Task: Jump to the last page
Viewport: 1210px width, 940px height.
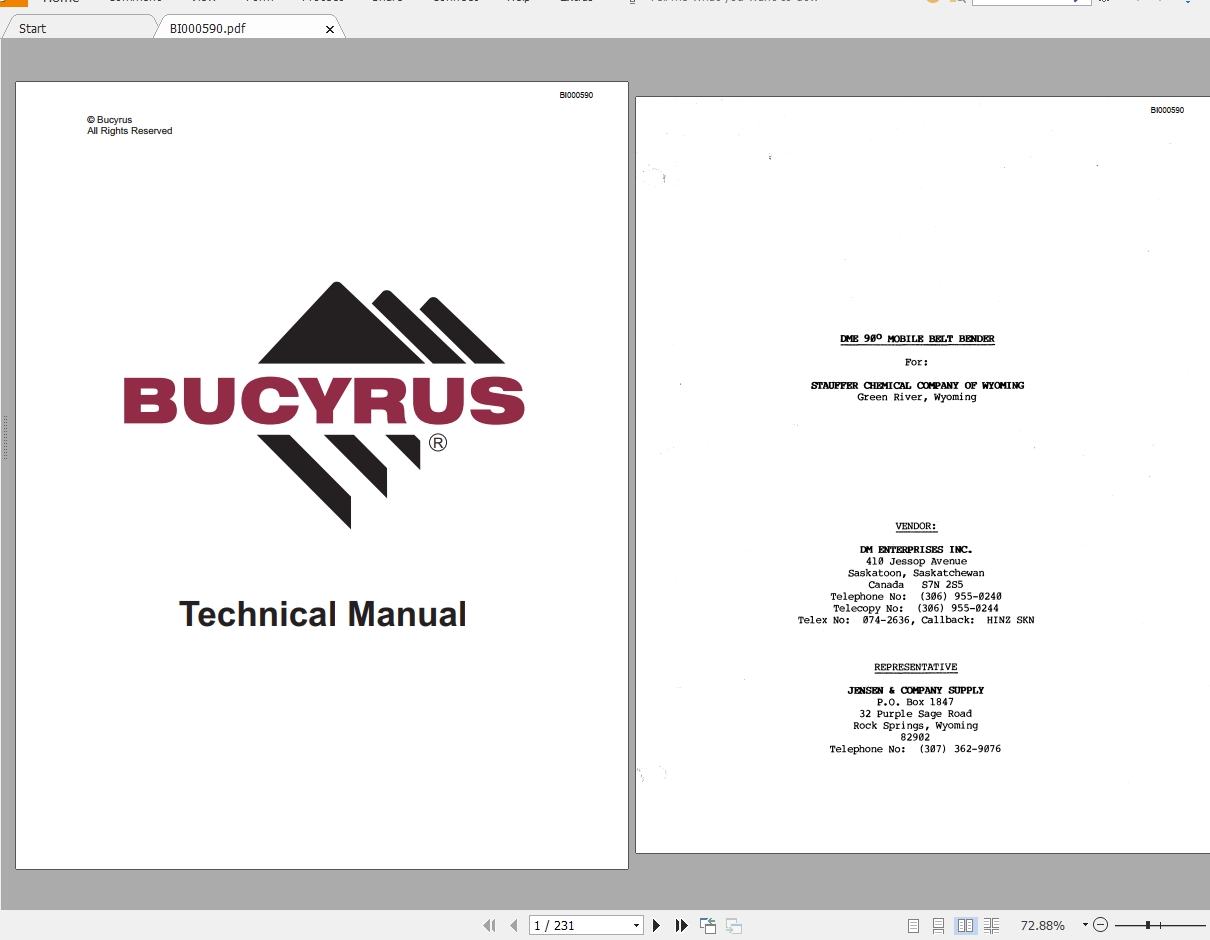Action: (x=681, y=925)
